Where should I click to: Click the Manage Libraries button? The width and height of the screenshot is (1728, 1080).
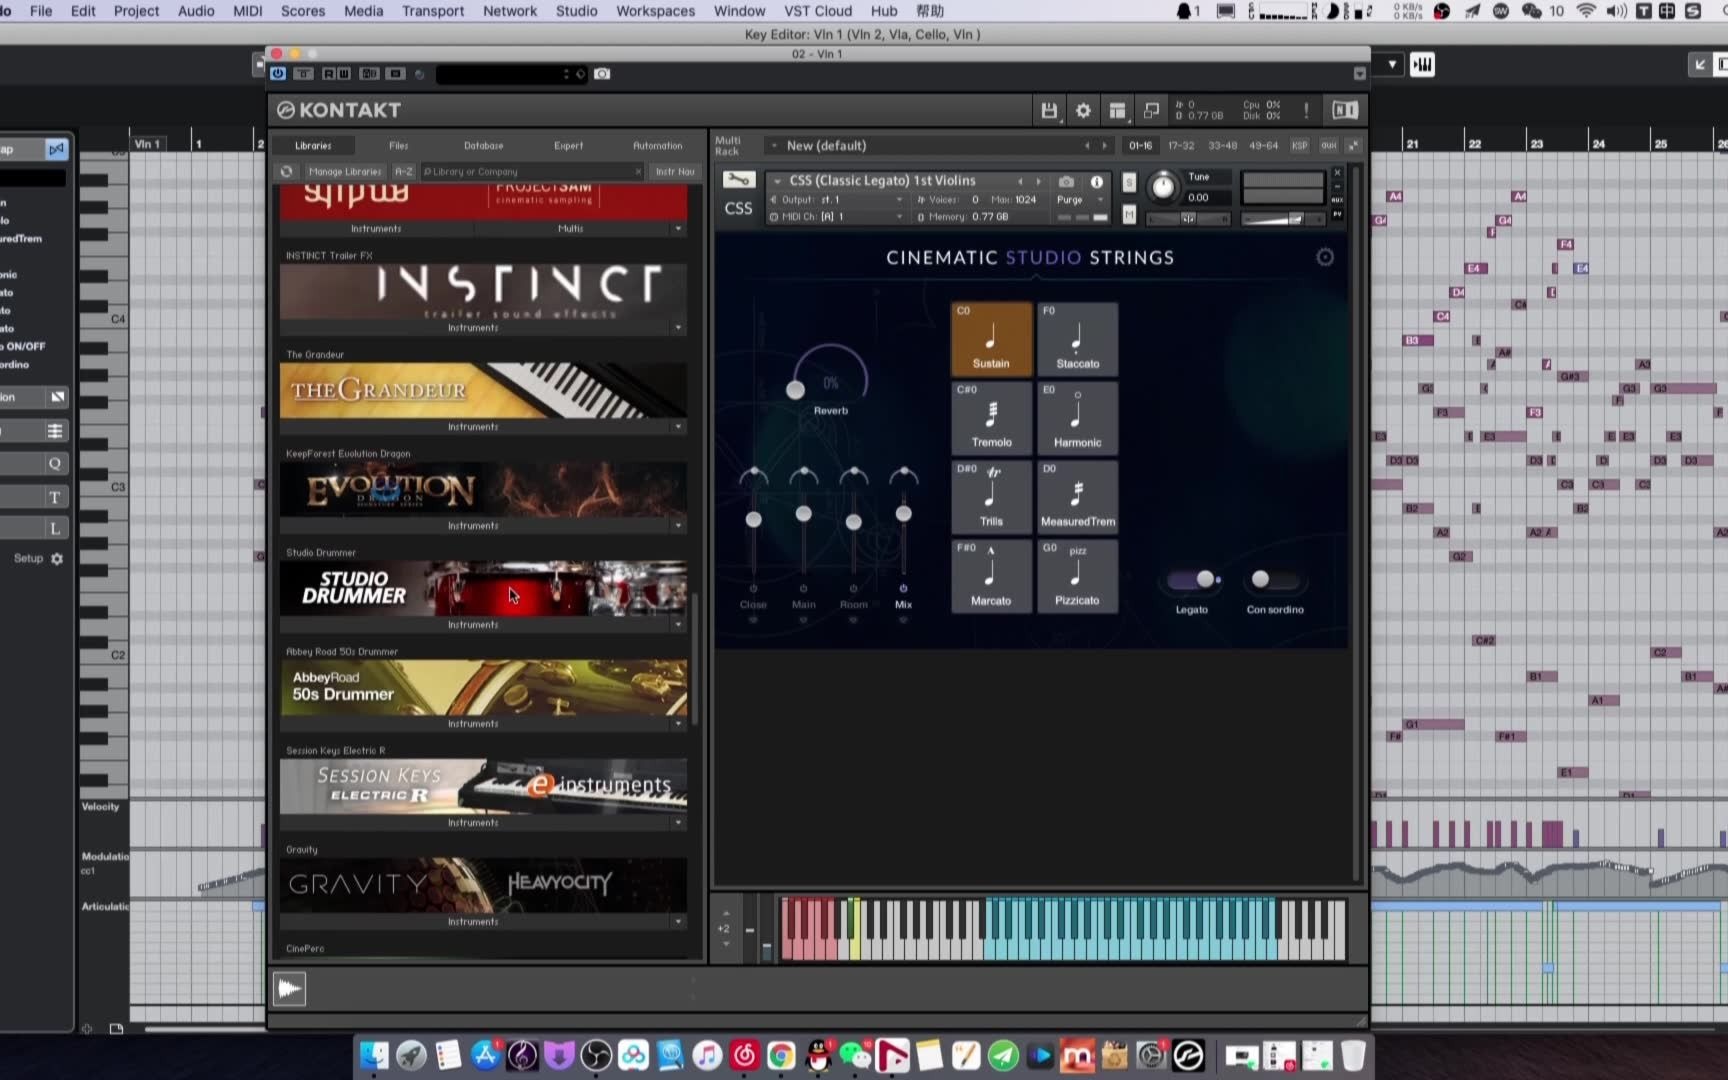(x=345, y=172)
